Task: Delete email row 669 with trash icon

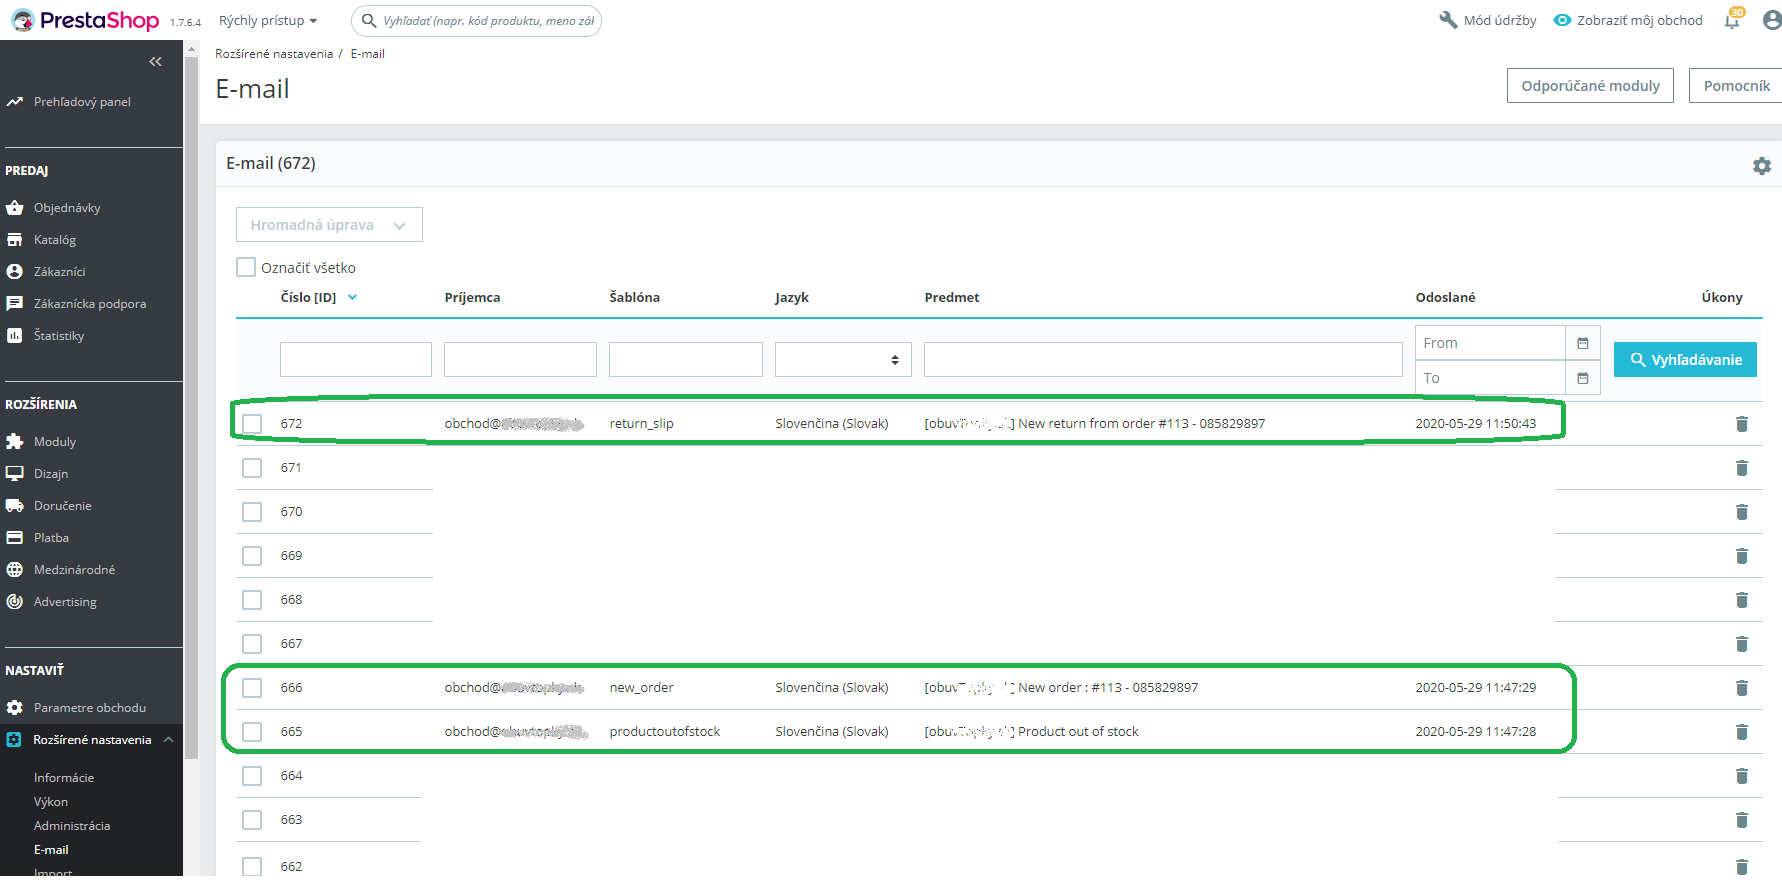Action: [1742, 556]
